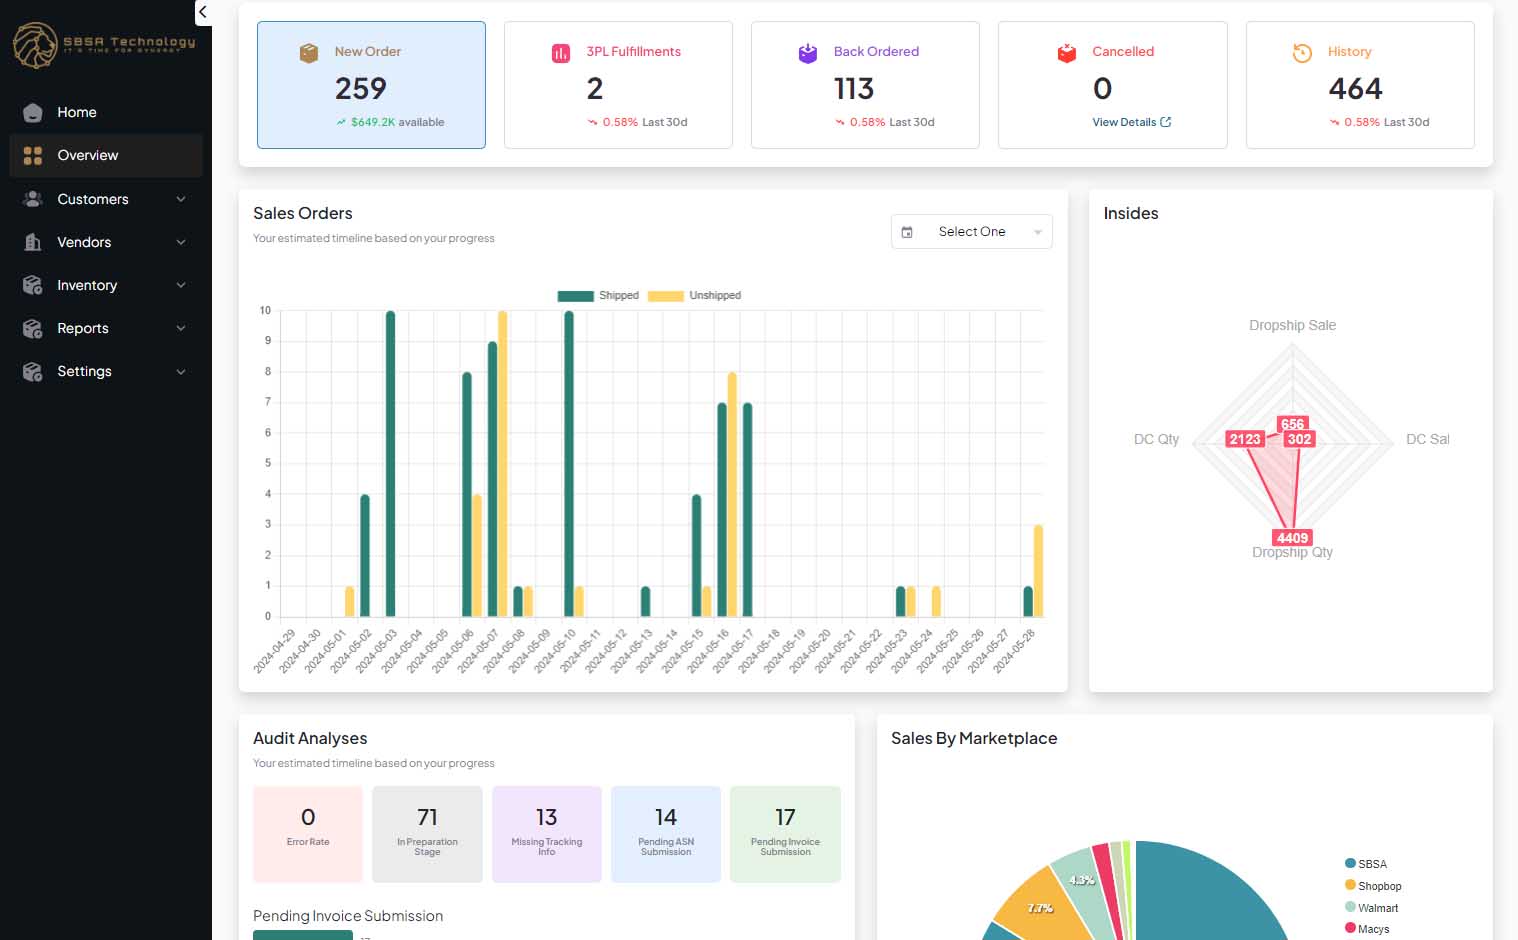The image size is (1518, 940).
Task: Click the Vendors building icon
Action: pos(33,242)
